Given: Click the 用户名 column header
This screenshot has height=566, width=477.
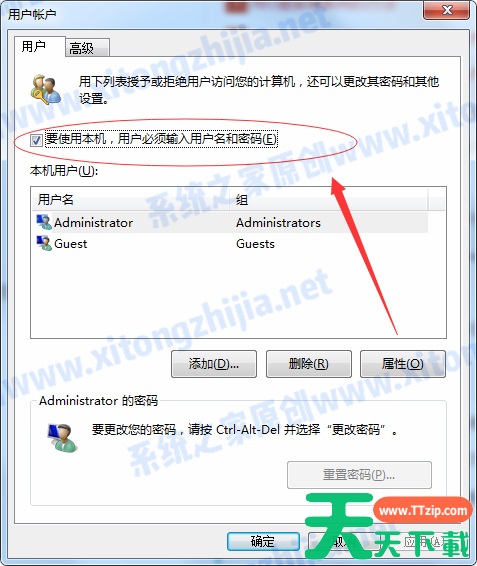Looking at the screenshot, I should tap(131, 199).
